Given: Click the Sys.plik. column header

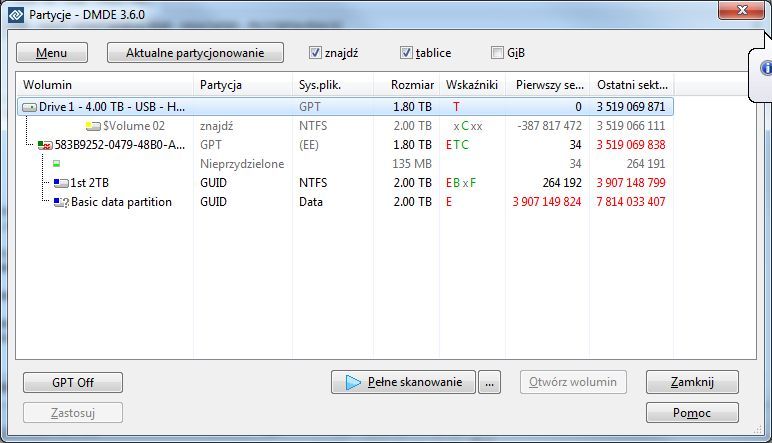Looking at the screenshot, I should 333,85.
